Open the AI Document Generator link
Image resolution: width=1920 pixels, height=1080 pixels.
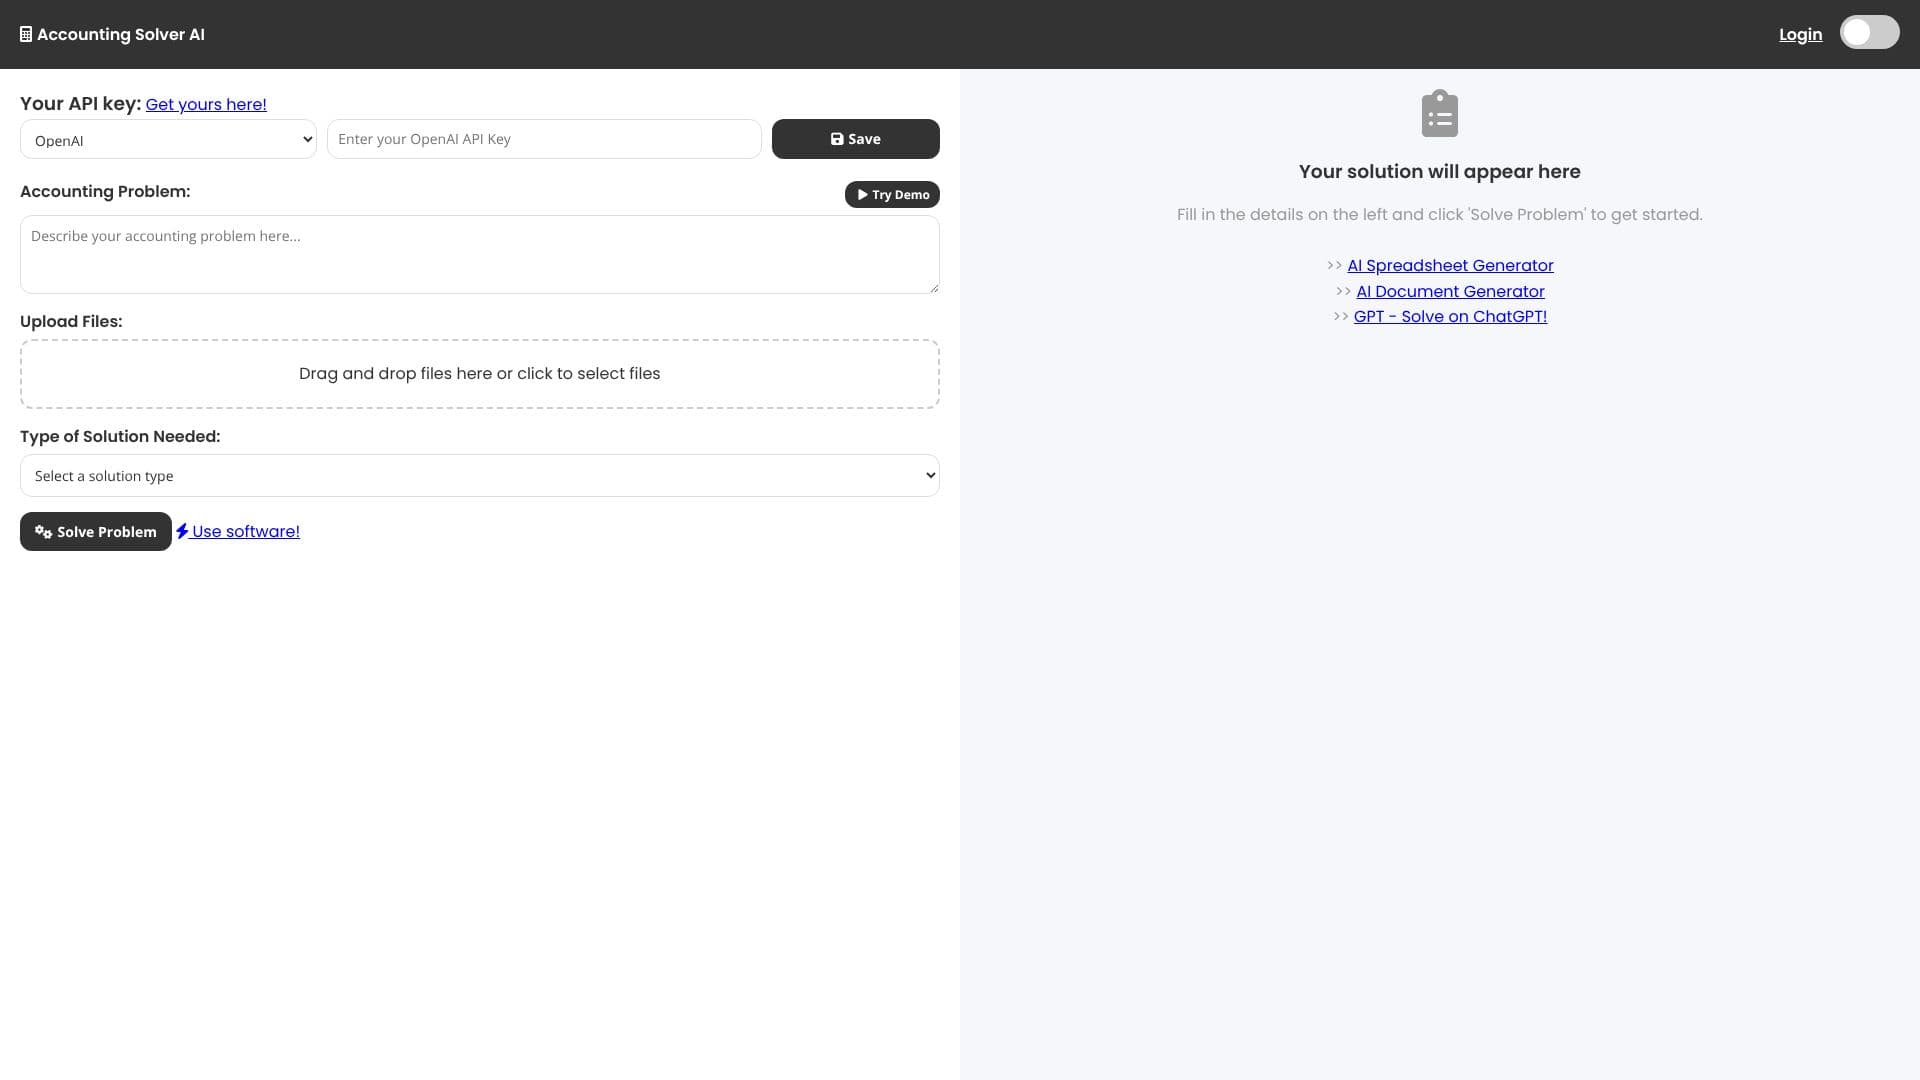(x=1450, y=291)
